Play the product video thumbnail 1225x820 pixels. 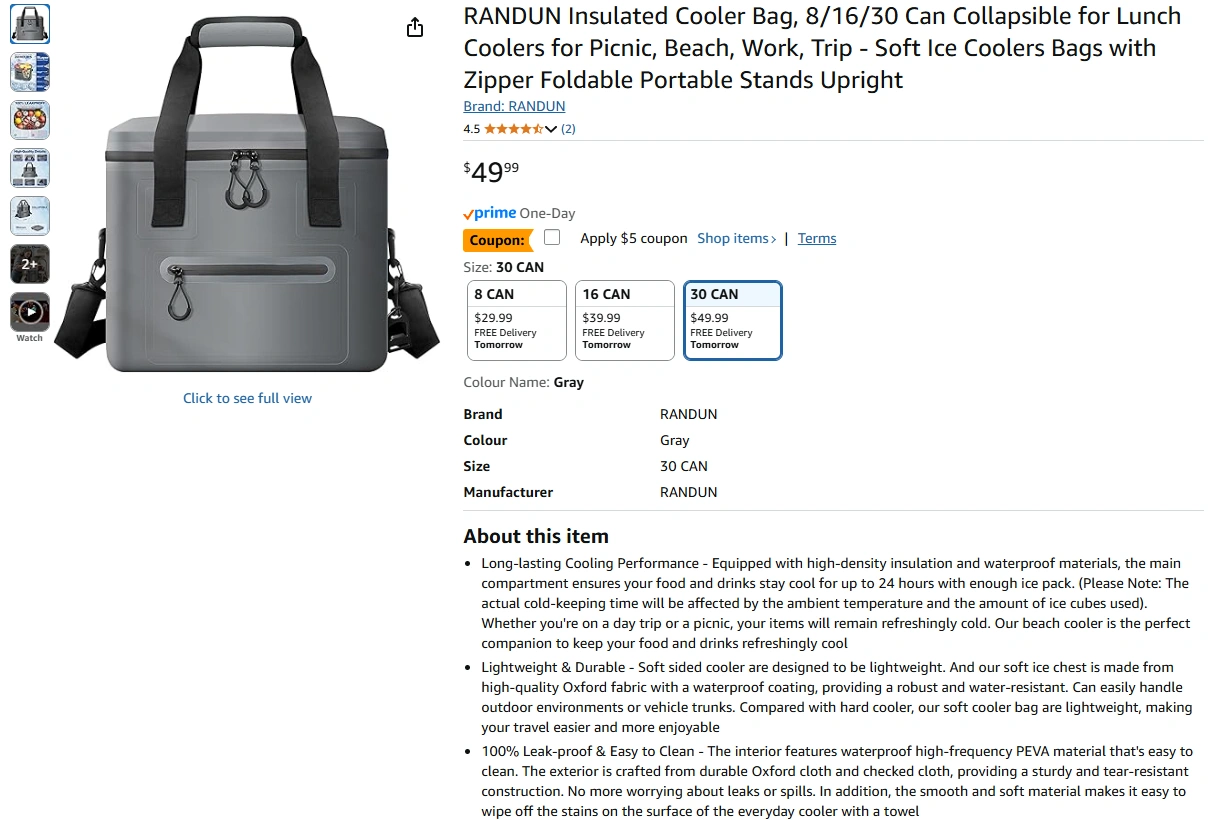(x=30, y=312)
